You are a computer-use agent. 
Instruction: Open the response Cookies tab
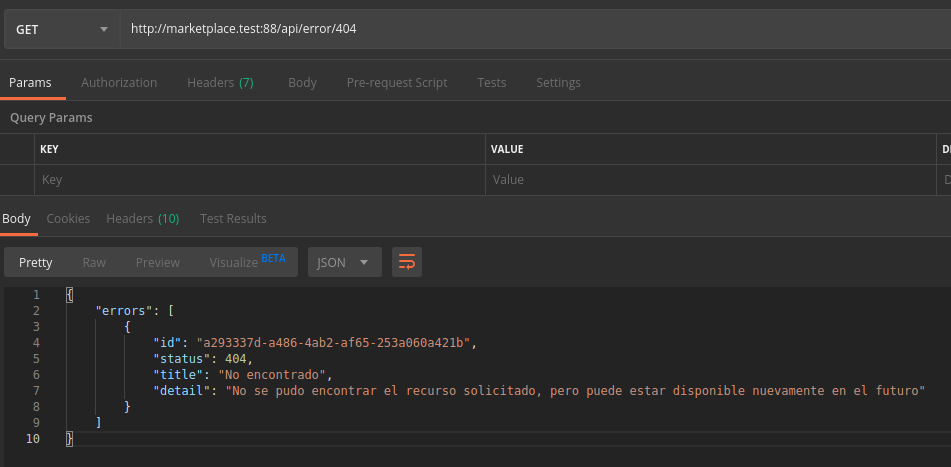click(68, 218)
